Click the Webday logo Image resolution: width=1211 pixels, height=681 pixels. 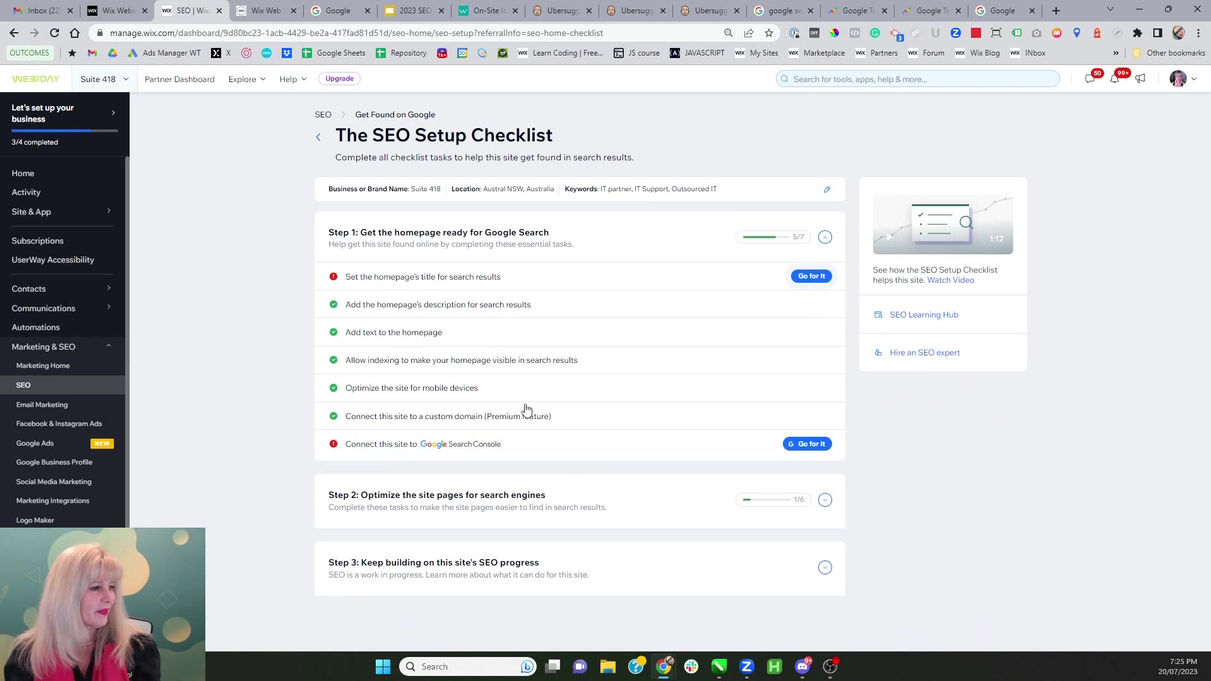35,79
